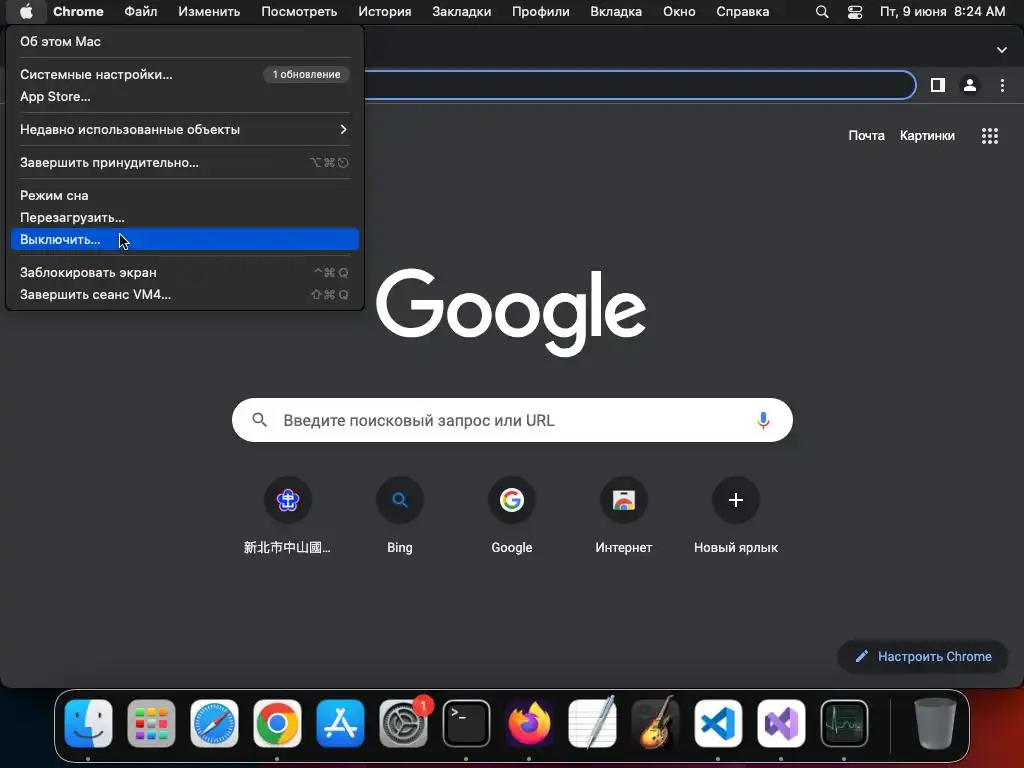Launch Firefox from the Dock
The width and height of the screenshot is (1024, 768).
point(529,724)
